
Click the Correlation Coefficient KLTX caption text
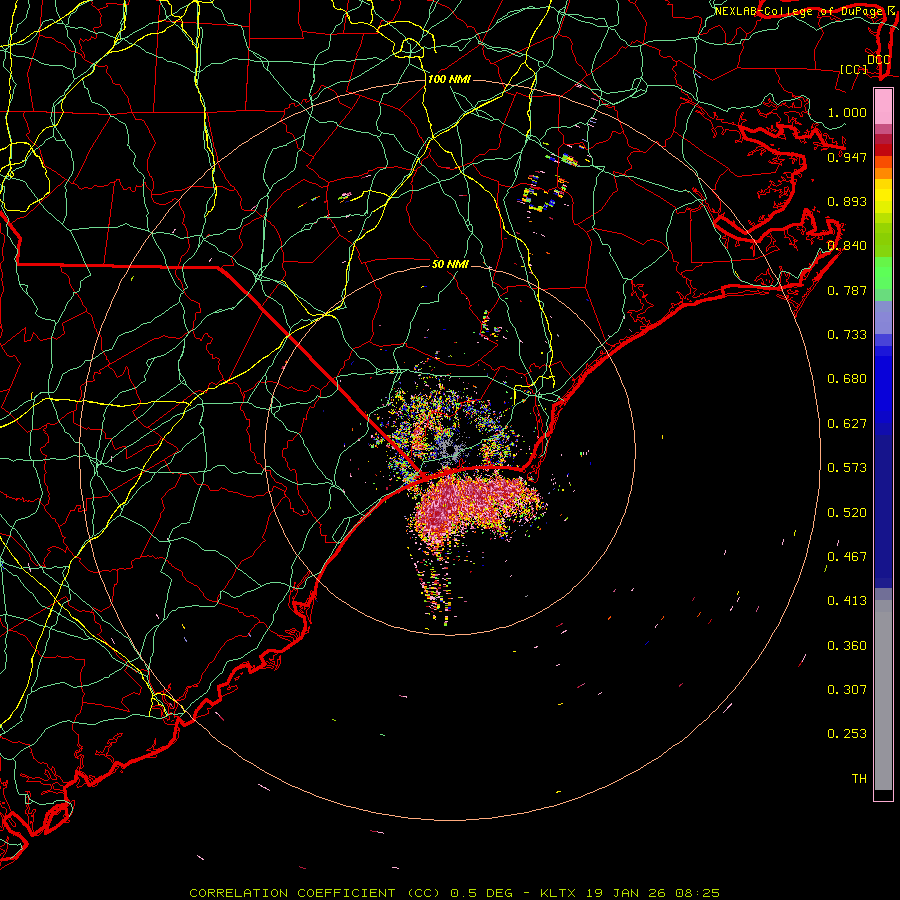(x=454, y=893)
